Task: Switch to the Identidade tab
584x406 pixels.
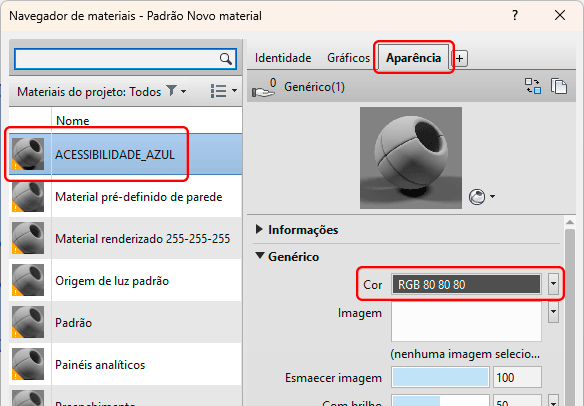Action: [283, 58]
